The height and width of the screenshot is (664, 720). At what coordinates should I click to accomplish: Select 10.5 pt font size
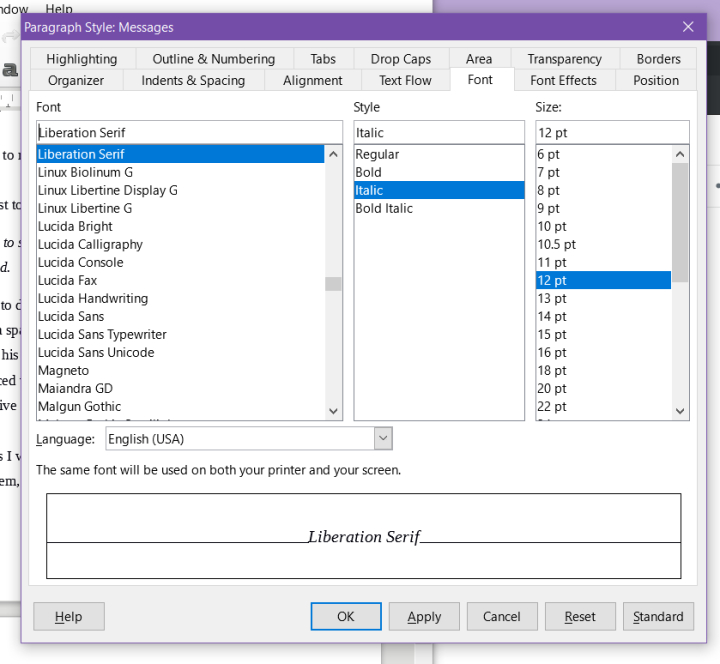tap(603, 244)
